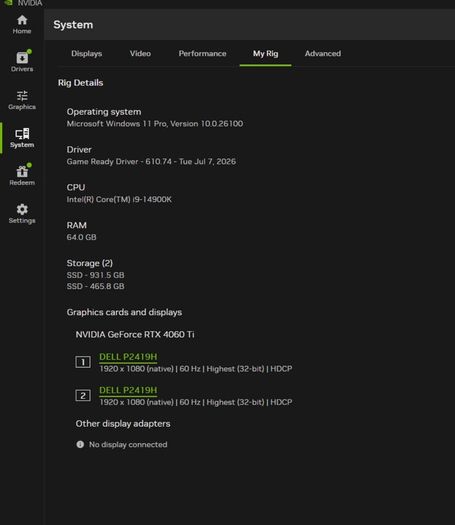This screenshot has width=455, height=525.
Task: Open first DELL P2419H display link
Action: 128,357
